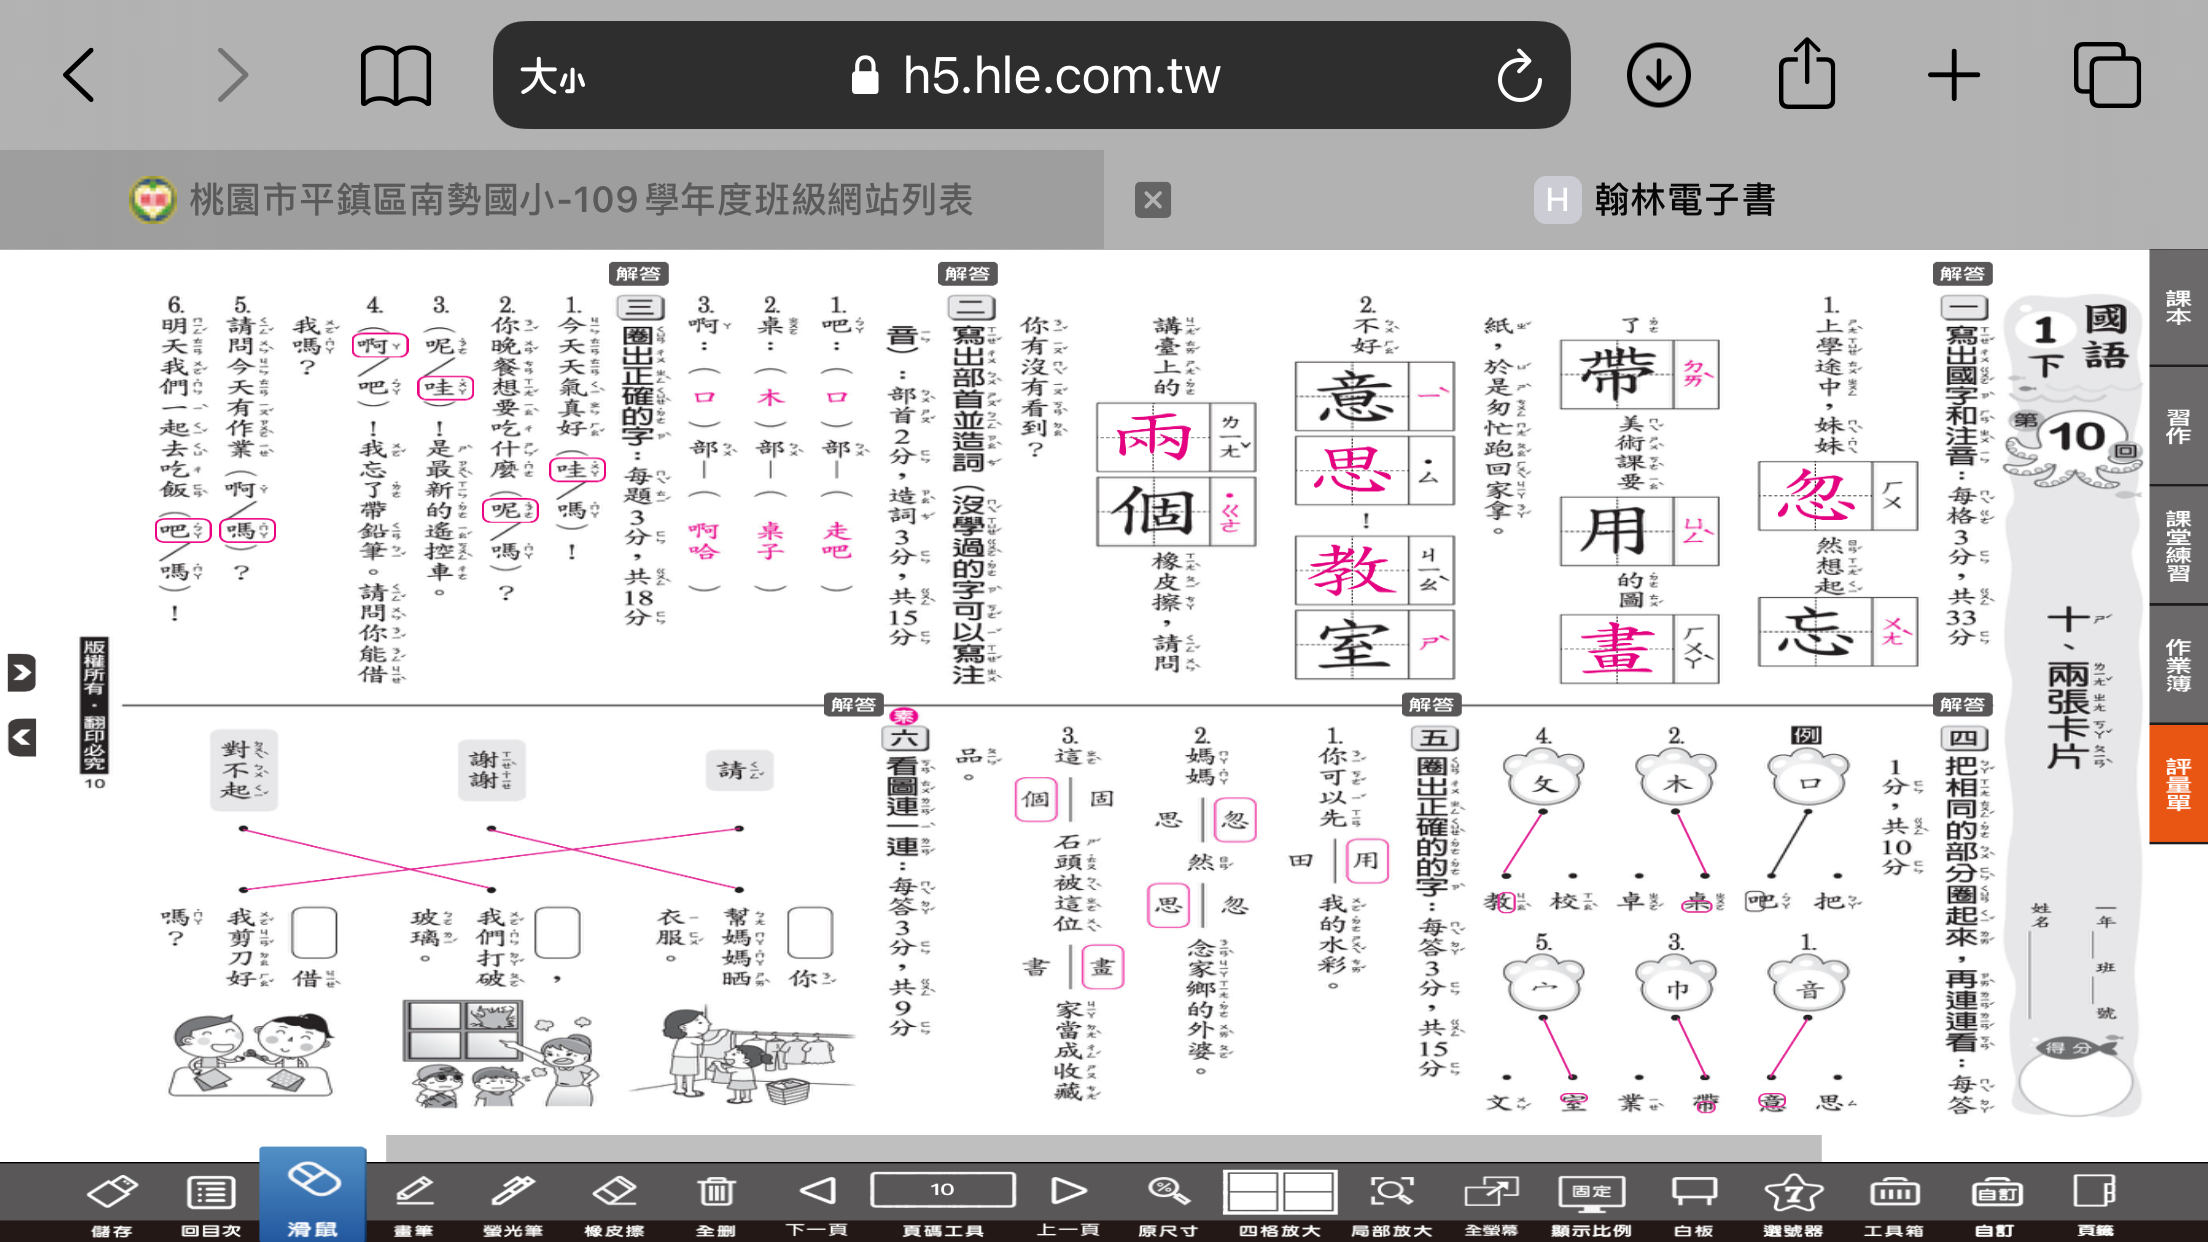Open a new tab with plus icon
The width and height of the screenshot is (2208, 1242).
(1953, 75)
